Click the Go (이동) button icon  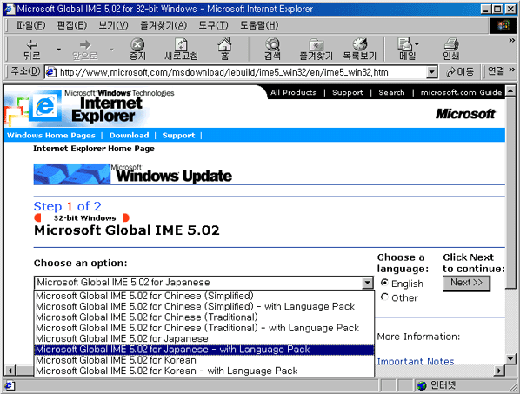click(x=460, y=72)
